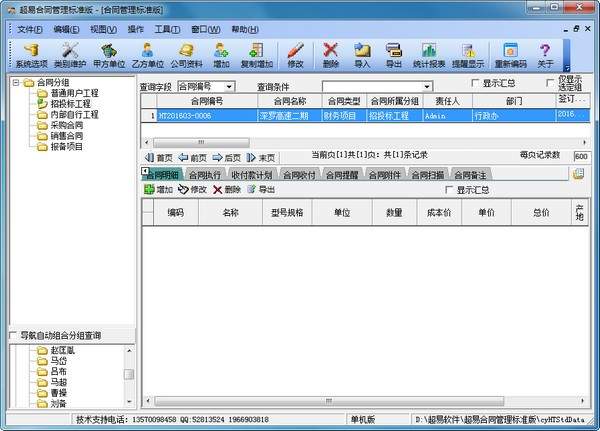Click the lower-left folder list scrollbar
Screen dimensions: 600x431
pos(128,376)
